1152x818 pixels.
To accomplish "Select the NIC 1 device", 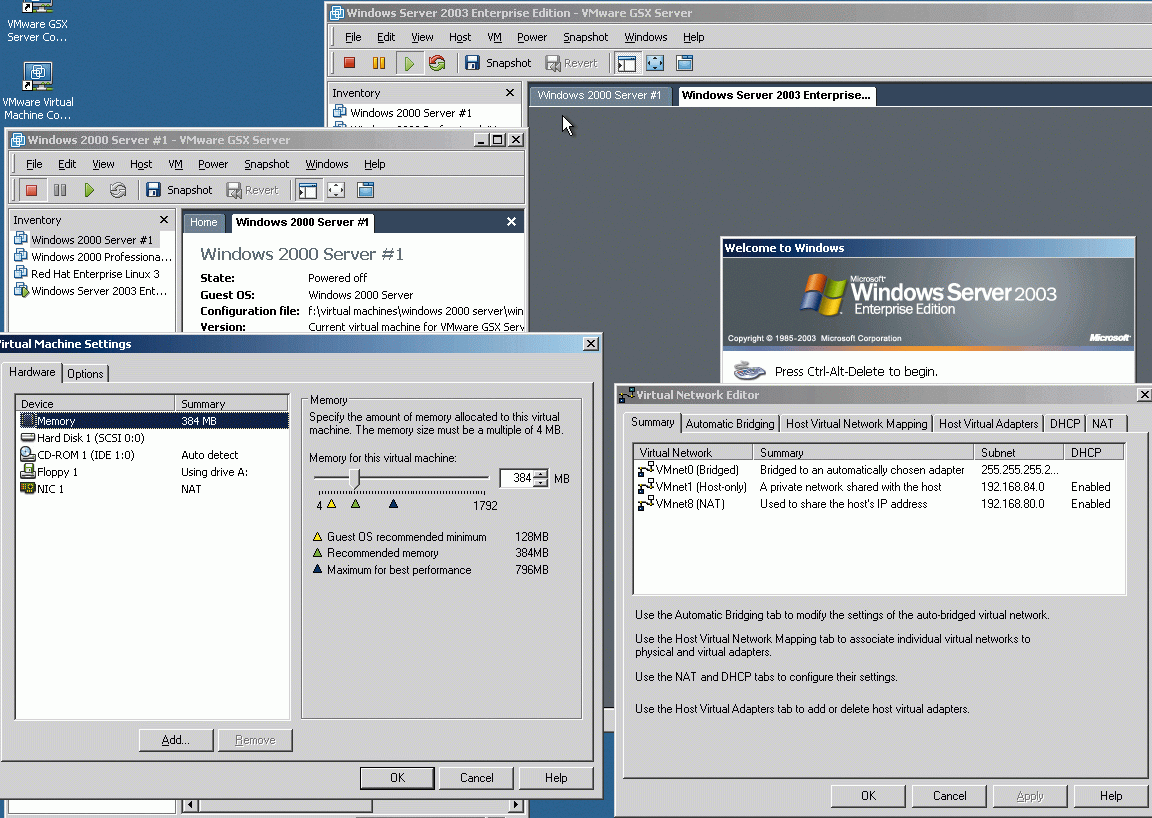I will (153, 489).
